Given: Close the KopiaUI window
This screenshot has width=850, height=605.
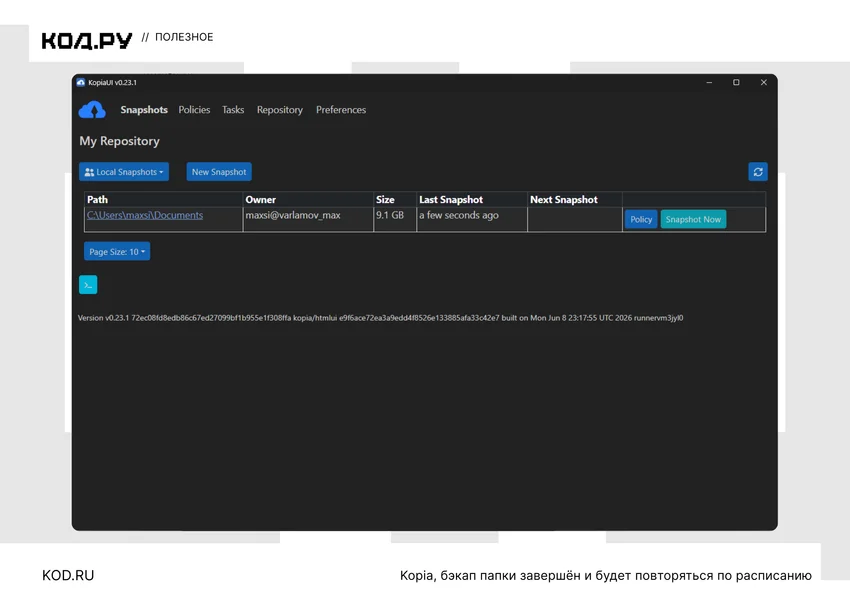Looking at the screenshot, I should (x=764, y=82).
